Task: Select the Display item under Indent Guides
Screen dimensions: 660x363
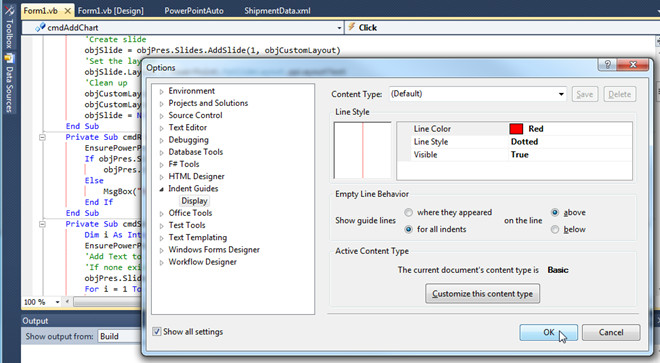Action: click(x=194, y=201)
